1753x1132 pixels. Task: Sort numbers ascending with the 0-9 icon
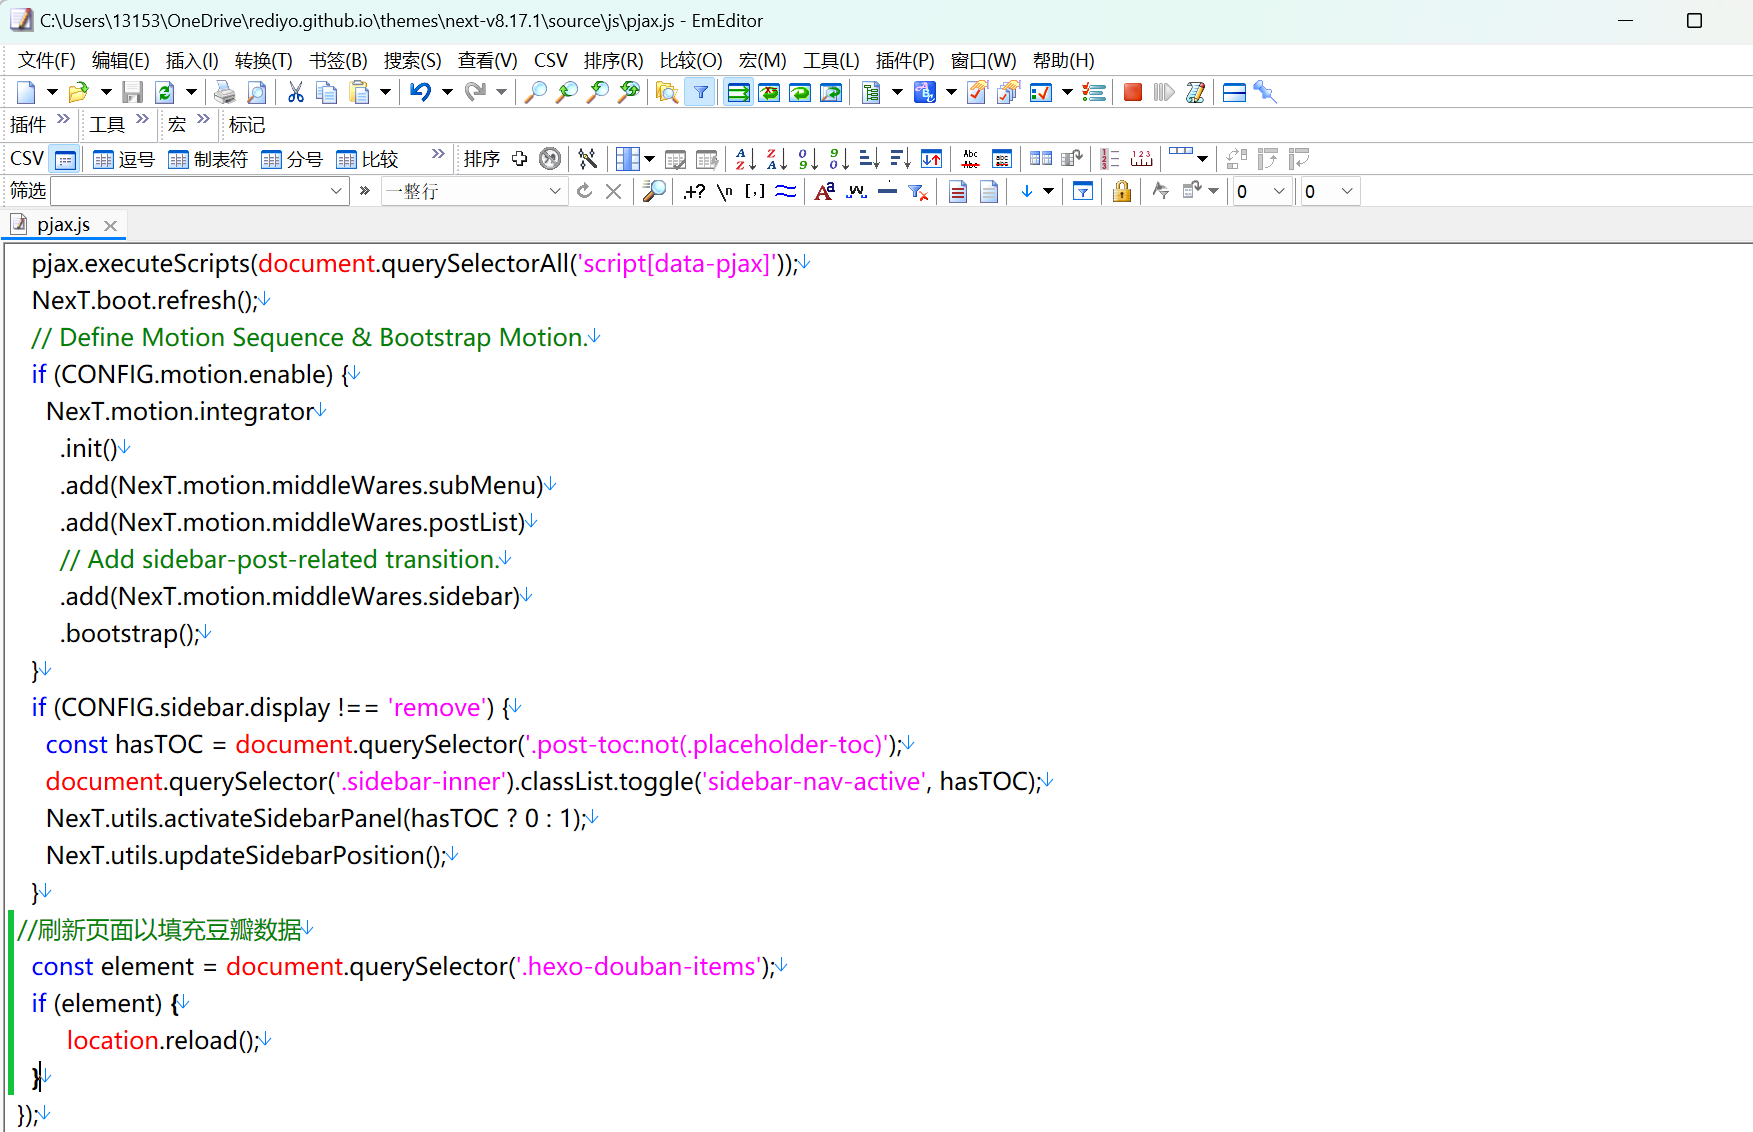click(808, 159)
